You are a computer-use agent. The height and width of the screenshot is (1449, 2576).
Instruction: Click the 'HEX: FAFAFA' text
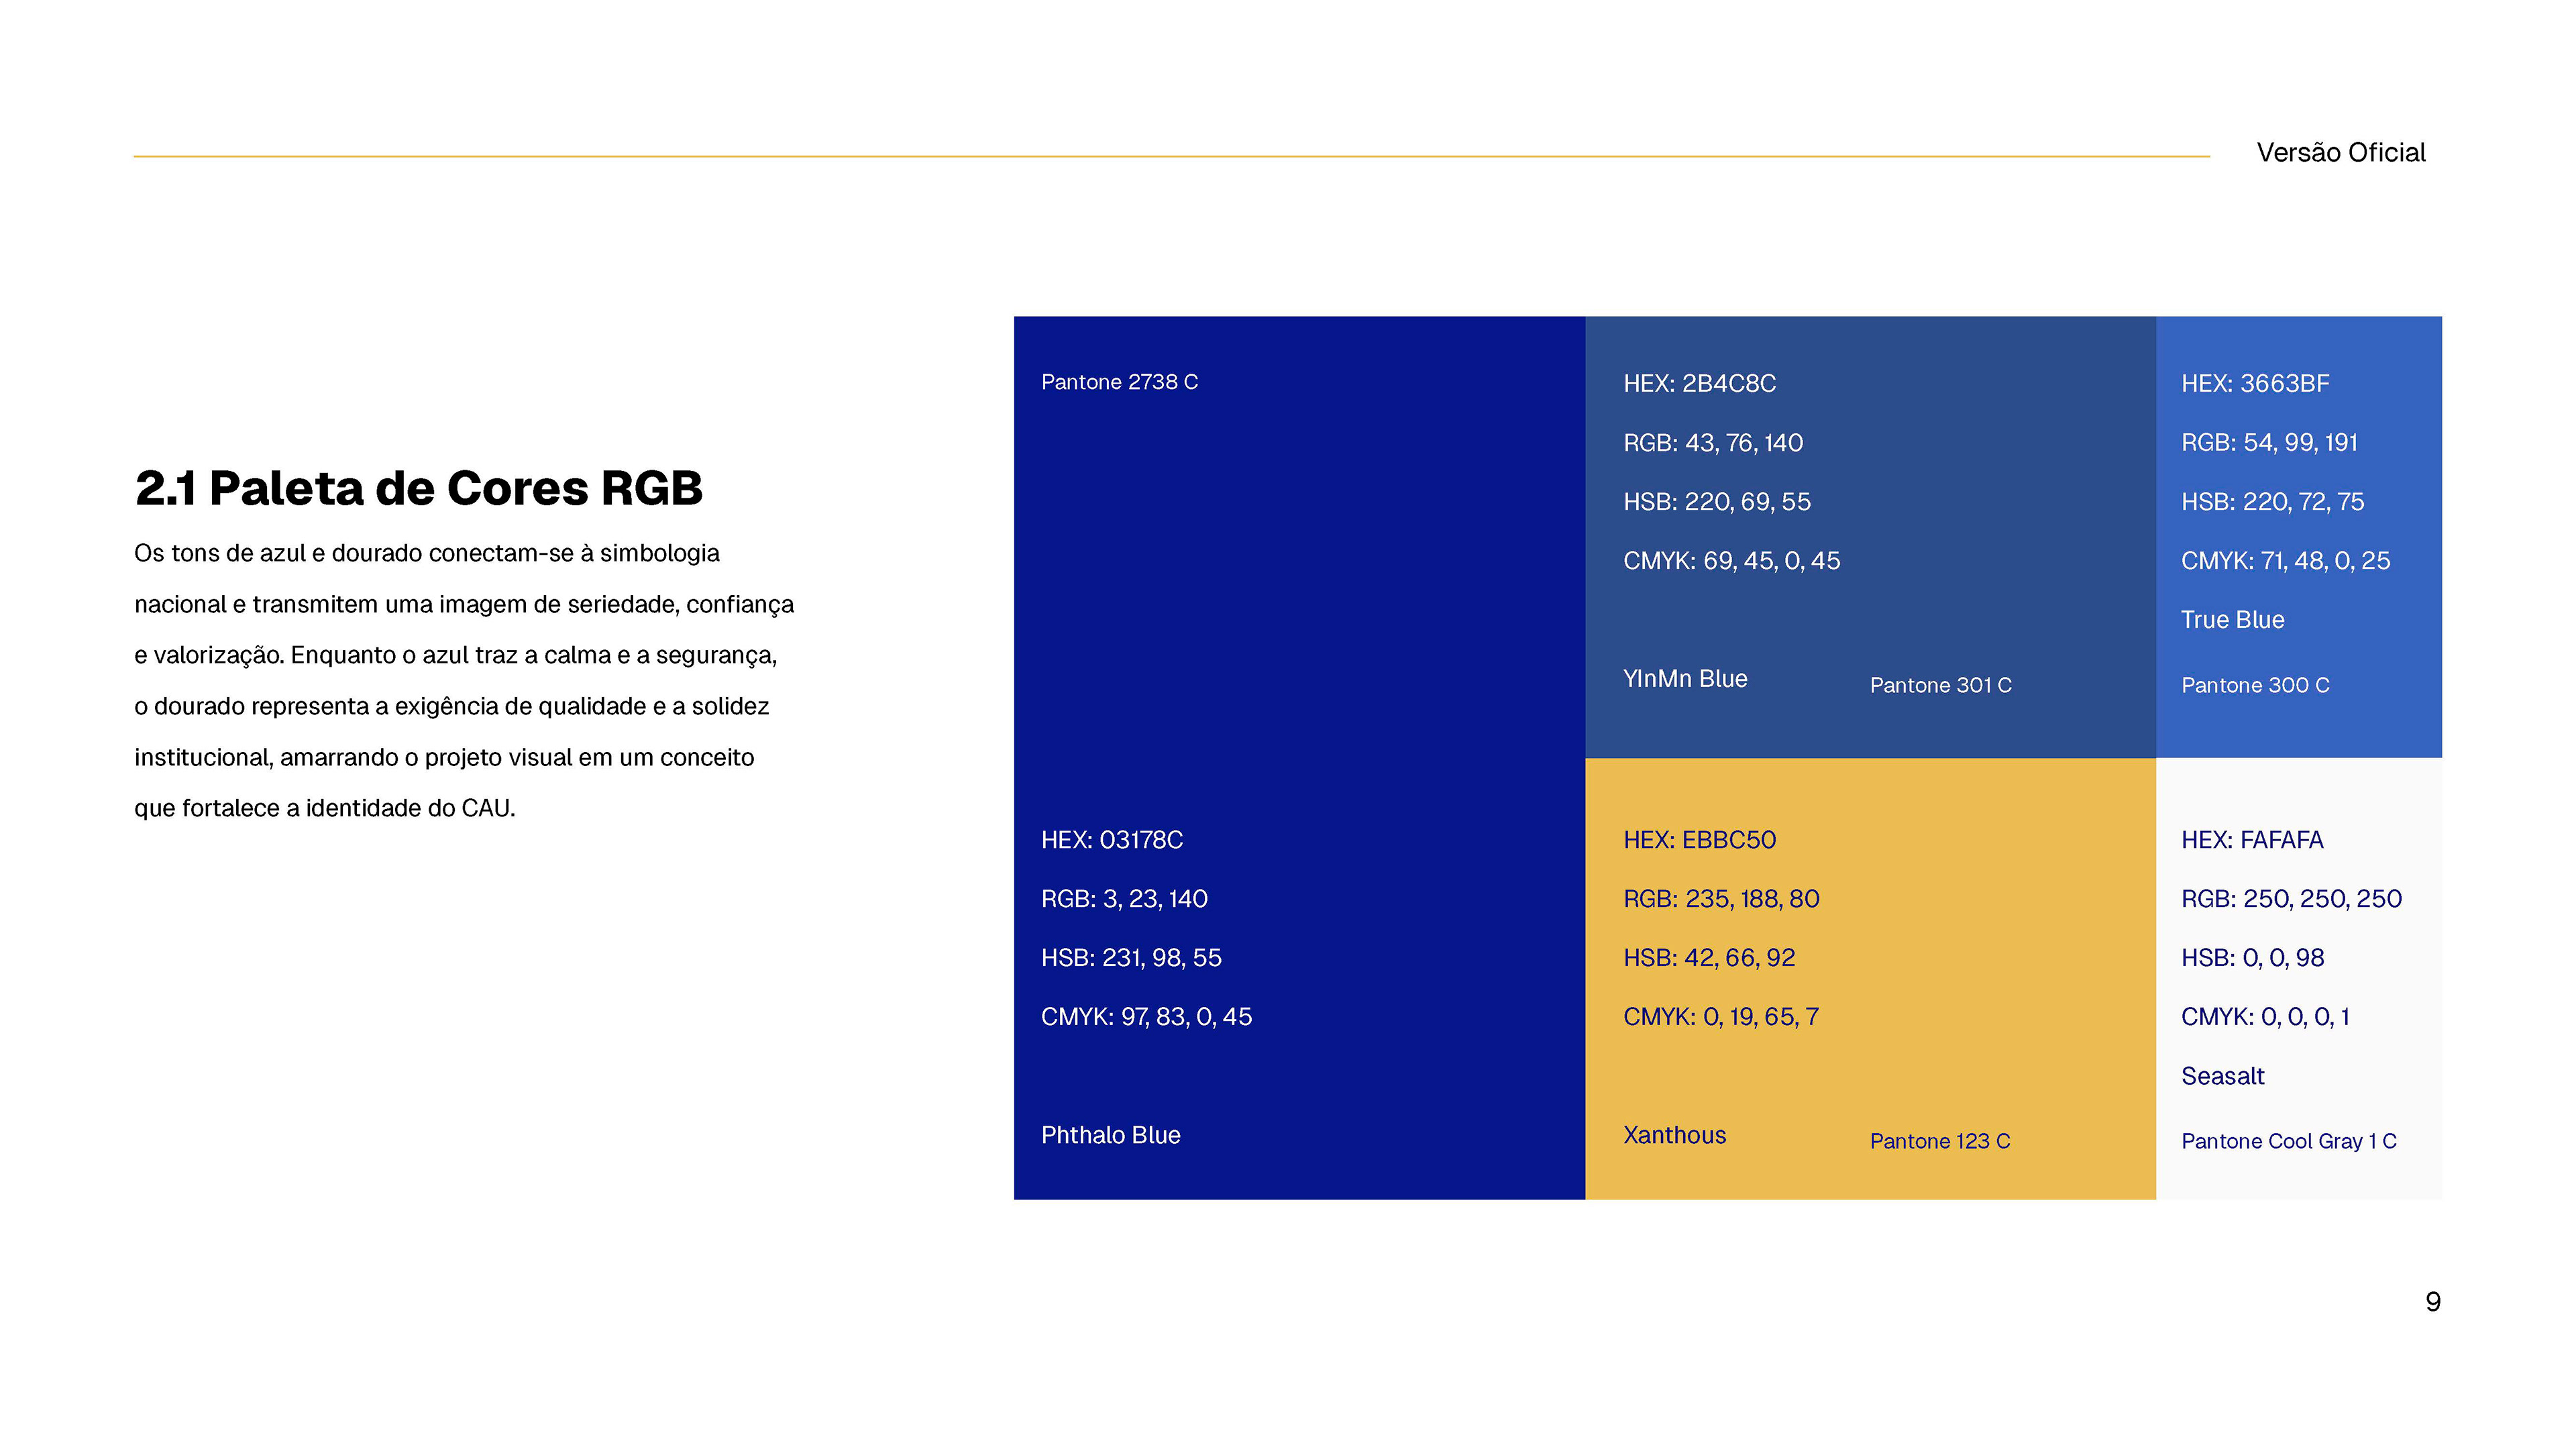(x=2251, y=840)
